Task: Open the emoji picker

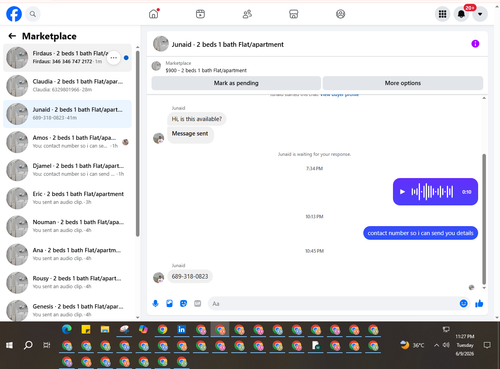Action: 463,303
